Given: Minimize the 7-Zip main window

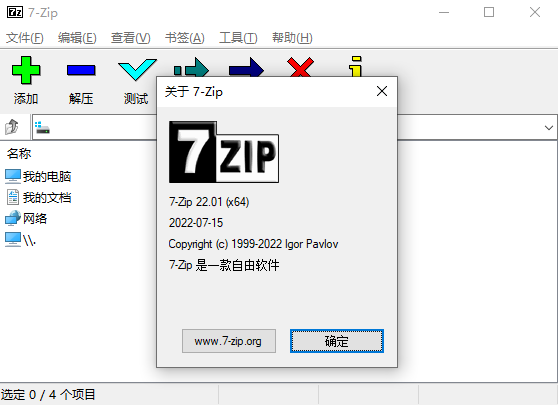Looking at the screenshot, I should coord(444,12).
